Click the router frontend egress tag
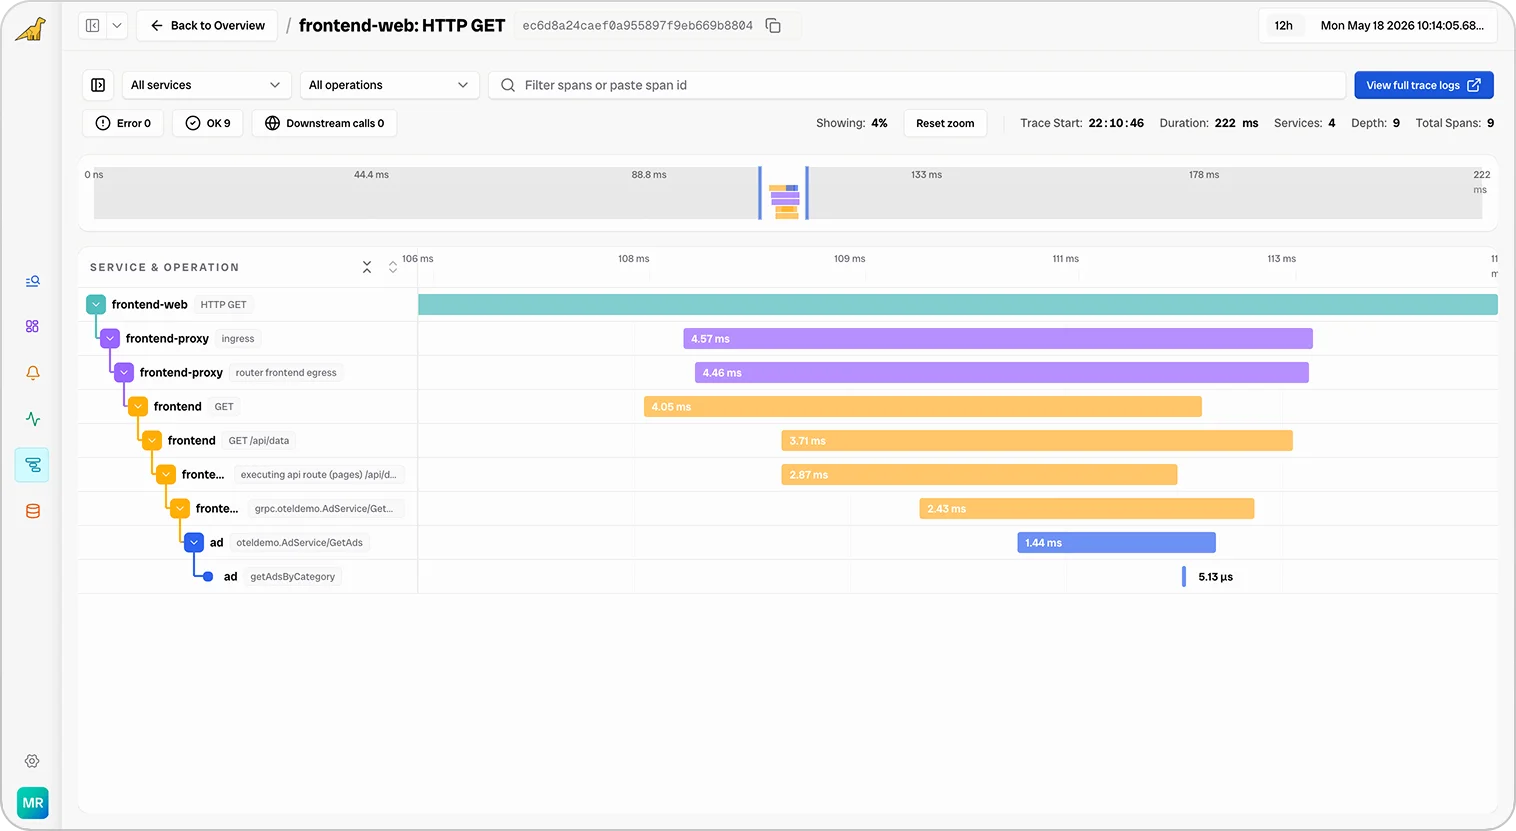The width and height of the screenshot is (1516, 831). [x=286, y=372]
